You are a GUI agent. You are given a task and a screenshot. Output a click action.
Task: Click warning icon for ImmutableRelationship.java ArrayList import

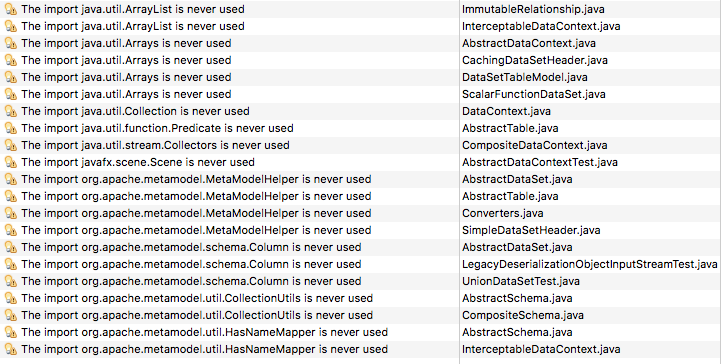pos(11,9)
